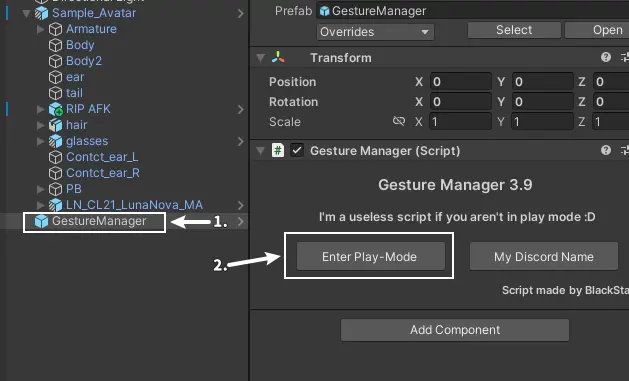This screenshot has height=381, width=629.
Task: Expand the hair object
Action: click(x=40, y=125)
